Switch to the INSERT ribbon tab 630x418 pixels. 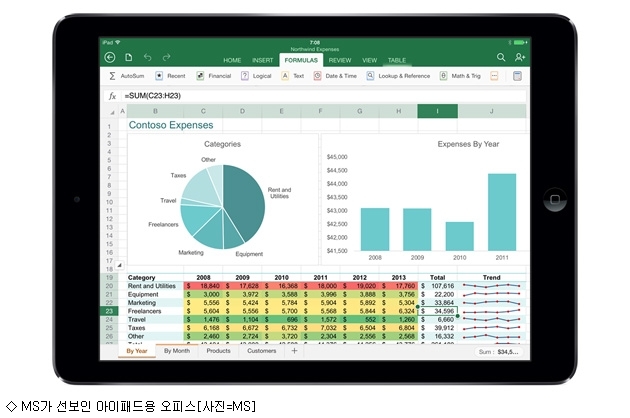(x=263, y=60)
